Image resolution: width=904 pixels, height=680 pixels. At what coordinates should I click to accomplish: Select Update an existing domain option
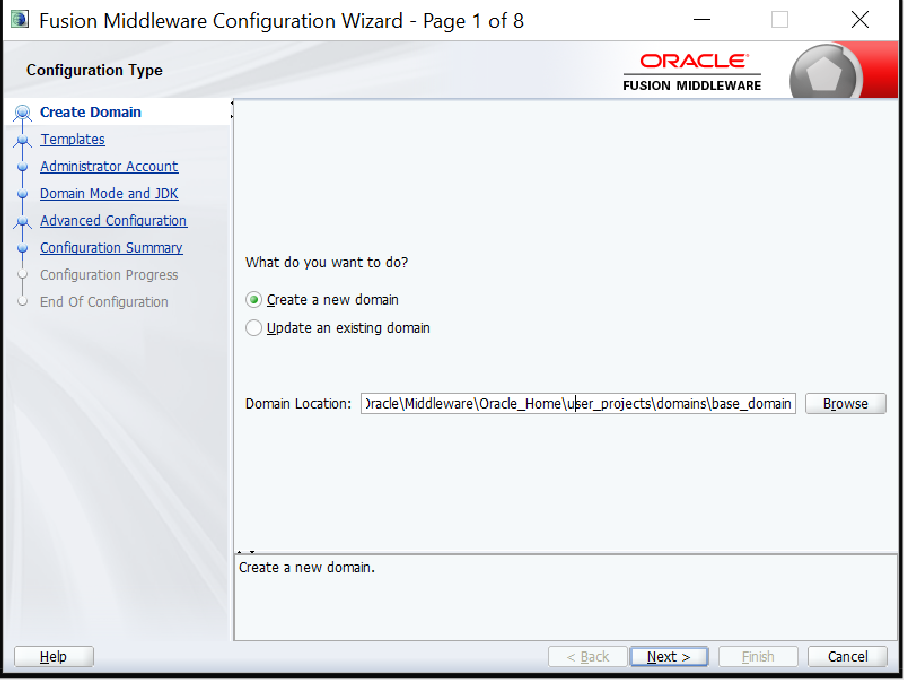pos(254,328)
